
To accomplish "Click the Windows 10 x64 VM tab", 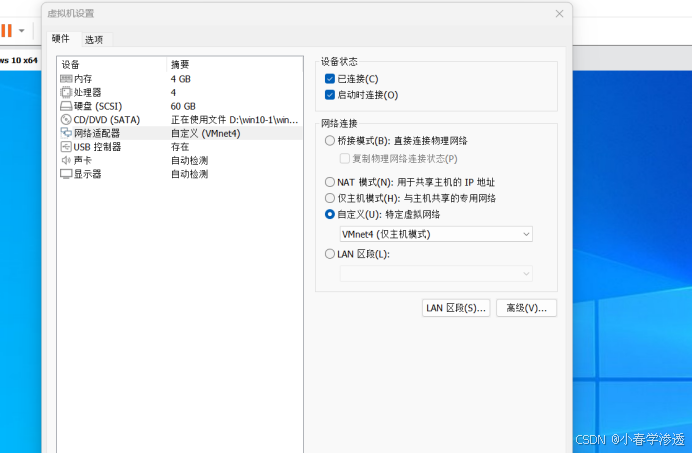I will click(19, 60).
